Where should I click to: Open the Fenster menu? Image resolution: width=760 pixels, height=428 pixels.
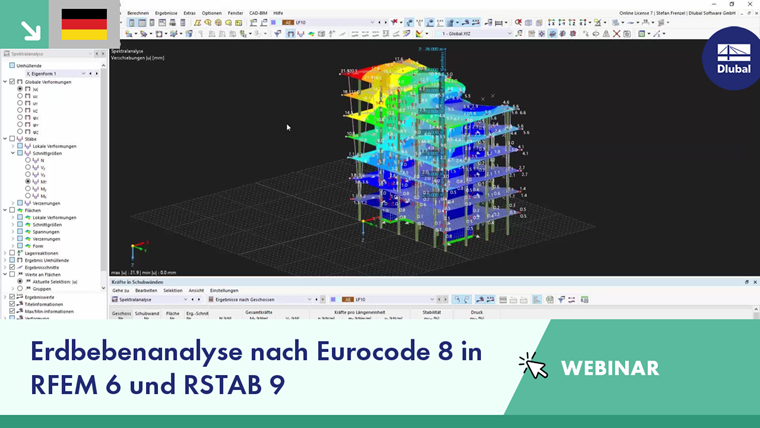pyautogui.click(x=236, y=13)
